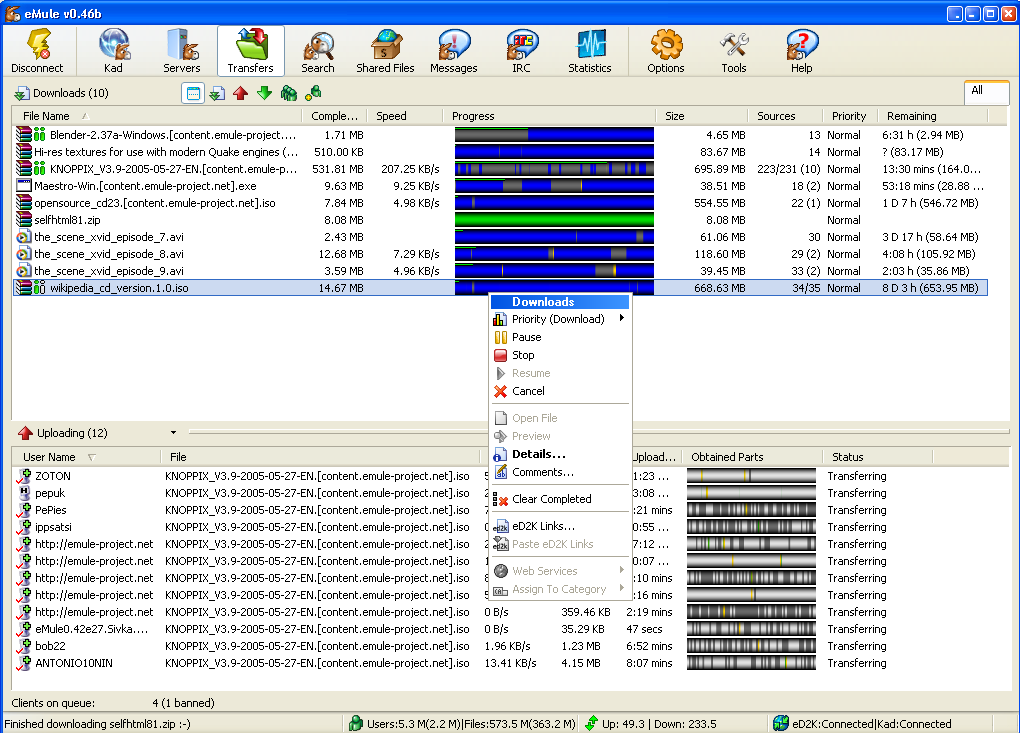Pause the selected wikipedia download
1020x733 pixels.
pos(528,337)
